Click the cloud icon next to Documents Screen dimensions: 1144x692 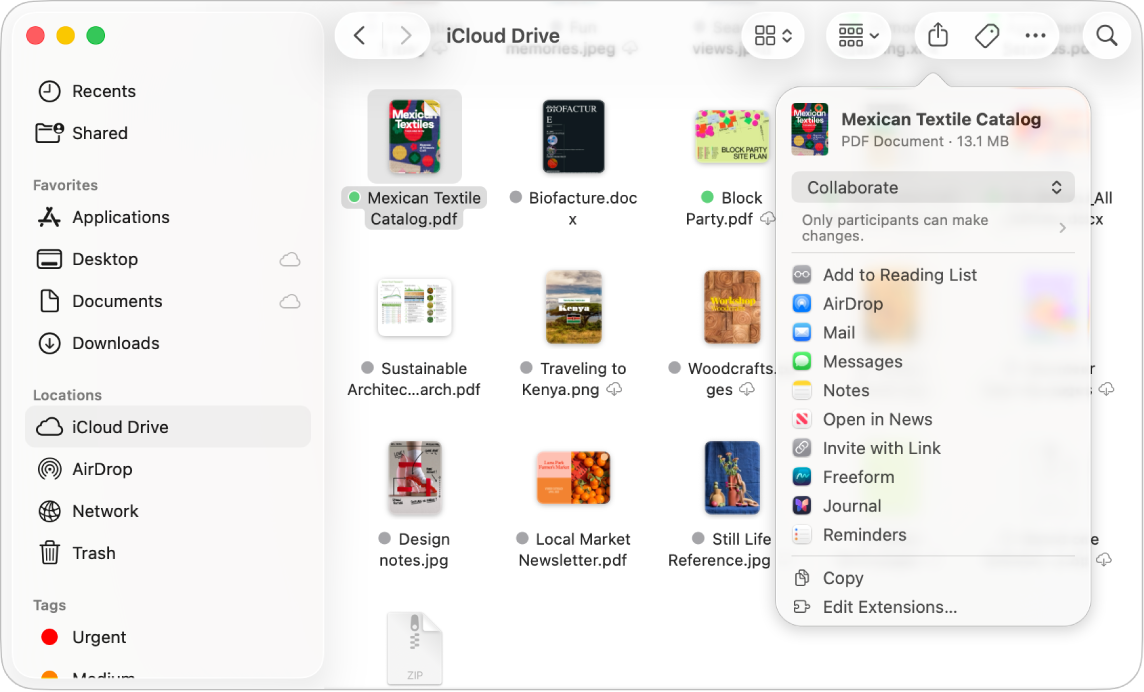point(289,301)
